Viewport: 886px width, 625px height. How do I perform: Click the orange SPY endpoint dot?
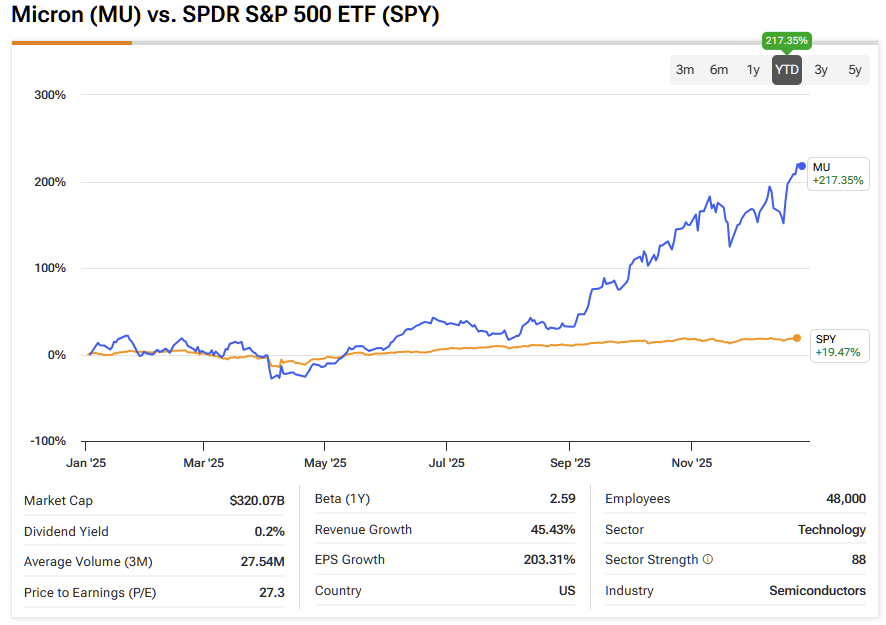click(797, 338)
